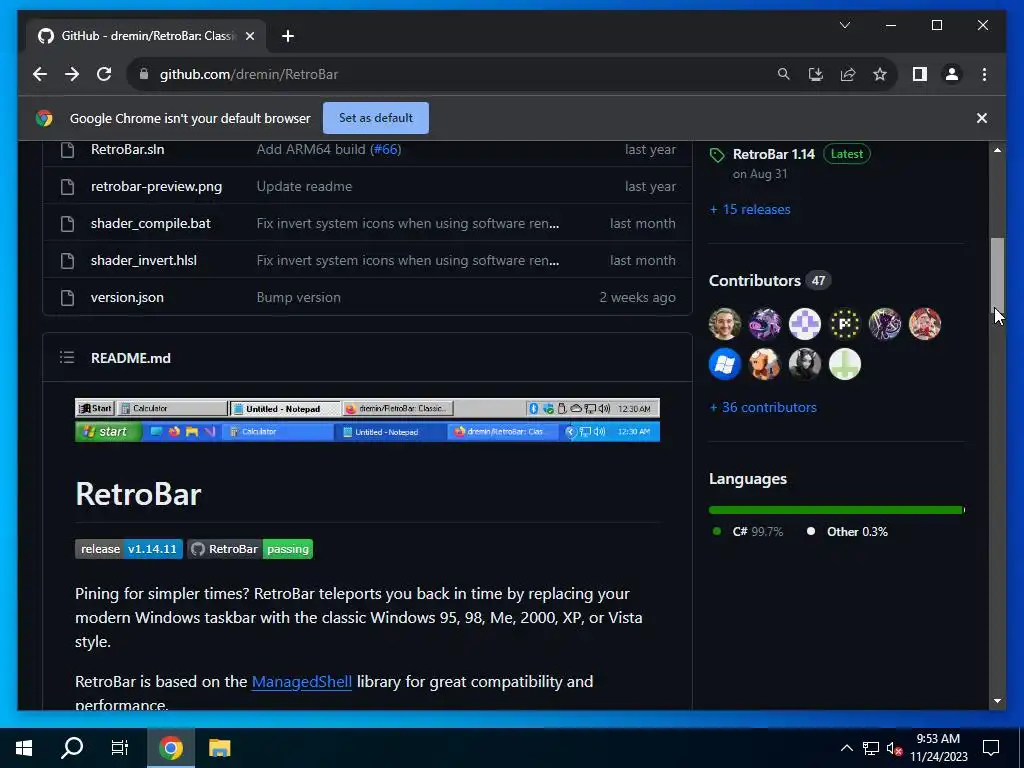Image resolution: width=1024 pixels, height=768 pixels.
Task: Click the scrollbar down arrow
Action: tap(997, 701)
